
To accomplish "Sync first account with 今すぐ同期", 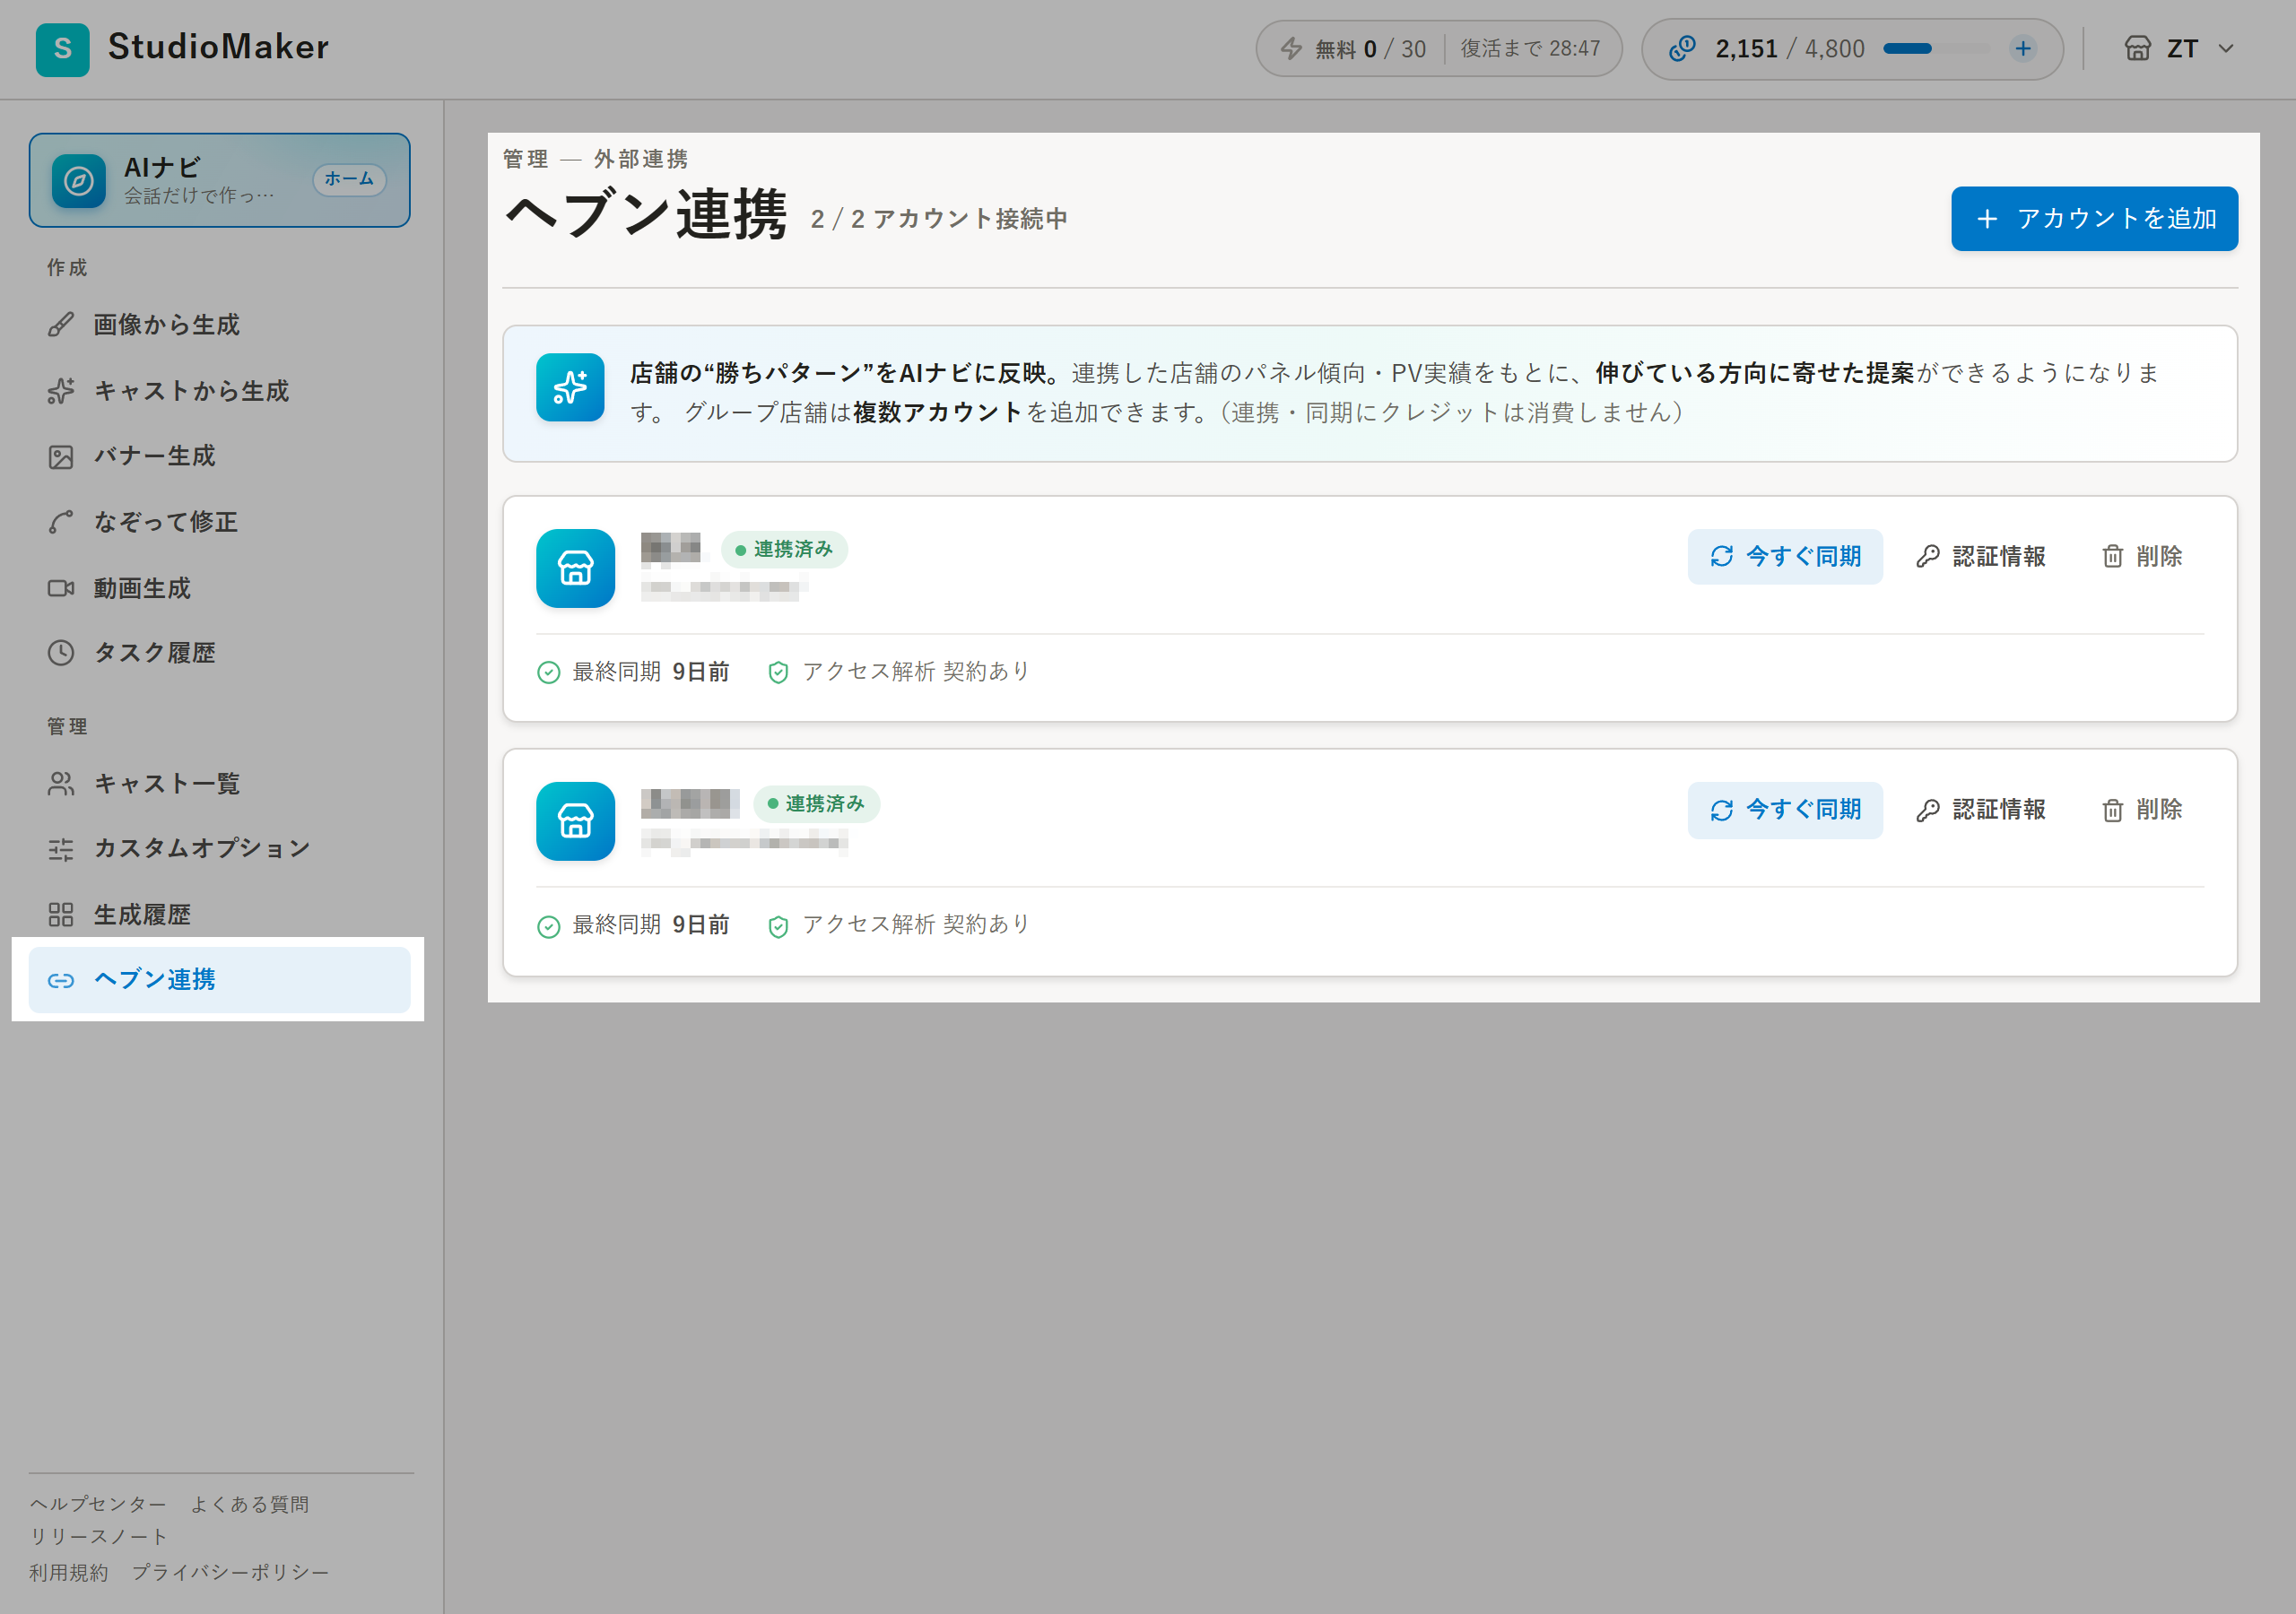I will [1785, 557].
